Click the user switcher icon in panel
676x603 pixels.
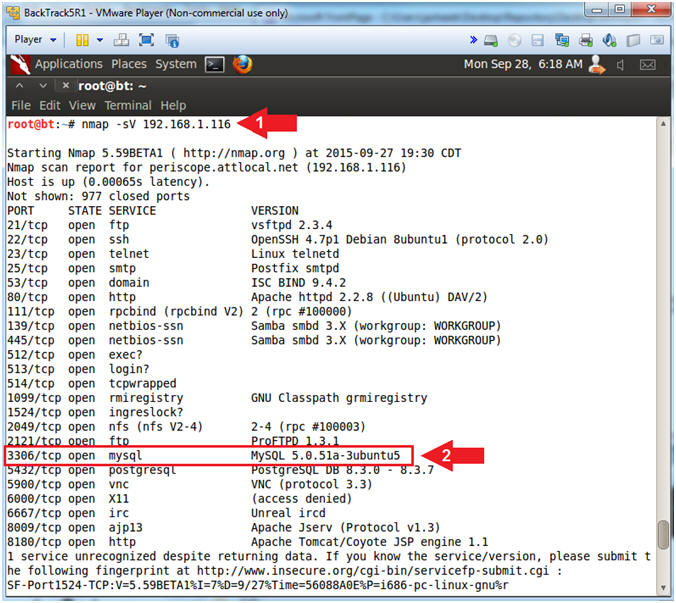pos(597,65)
